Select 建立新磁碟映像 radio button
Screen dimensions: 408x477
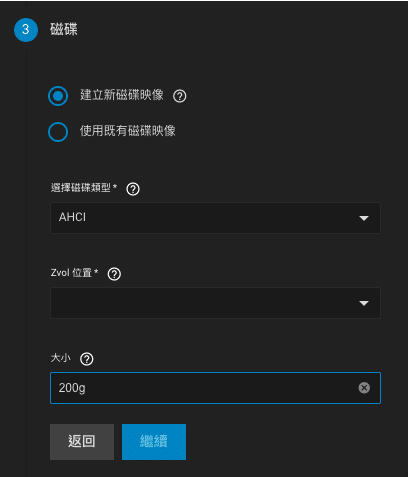click(x=58, y=96)
